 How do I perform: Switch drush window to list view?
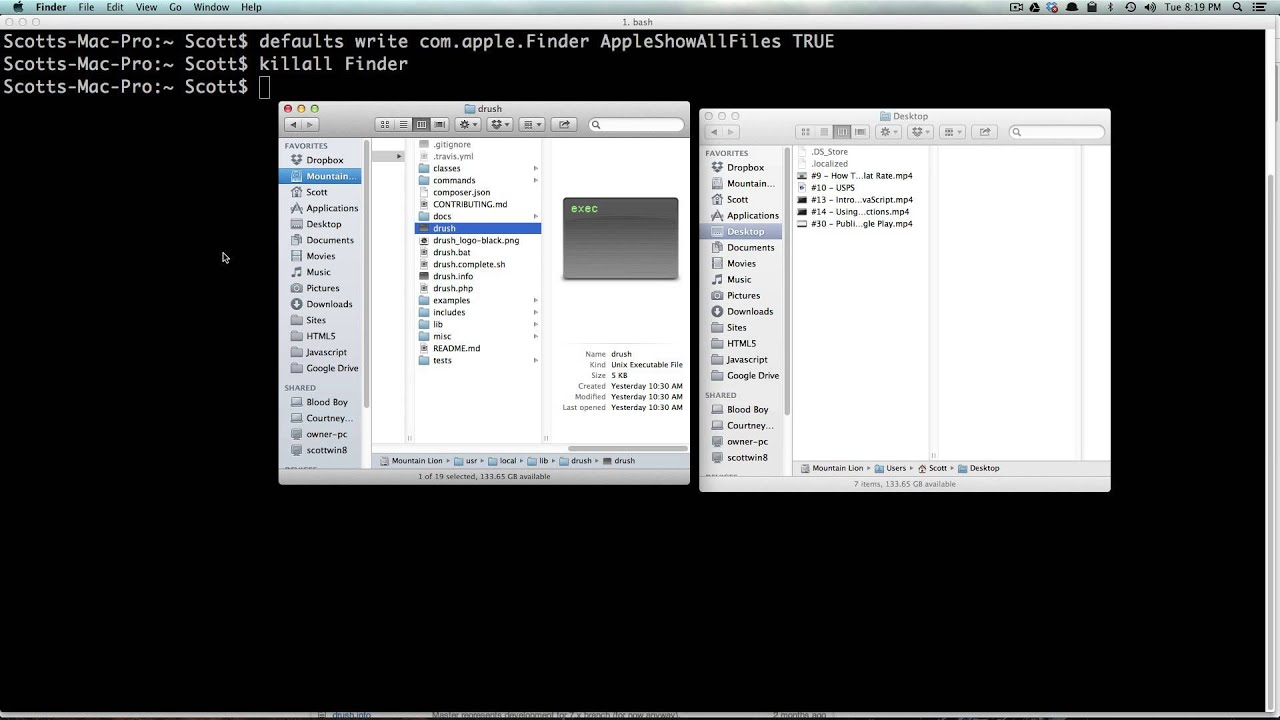[x=403, y=125]
